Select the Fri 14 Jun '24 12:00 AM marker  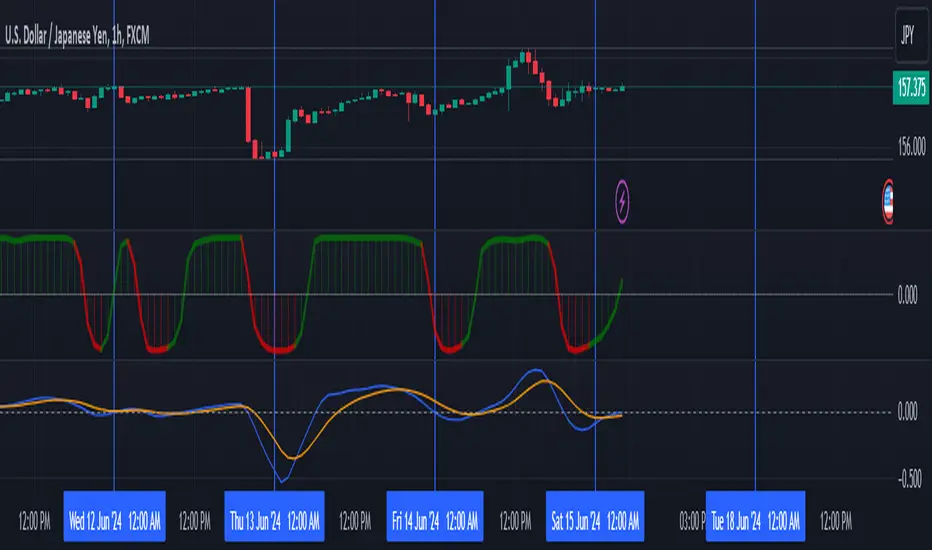[434, 516]
